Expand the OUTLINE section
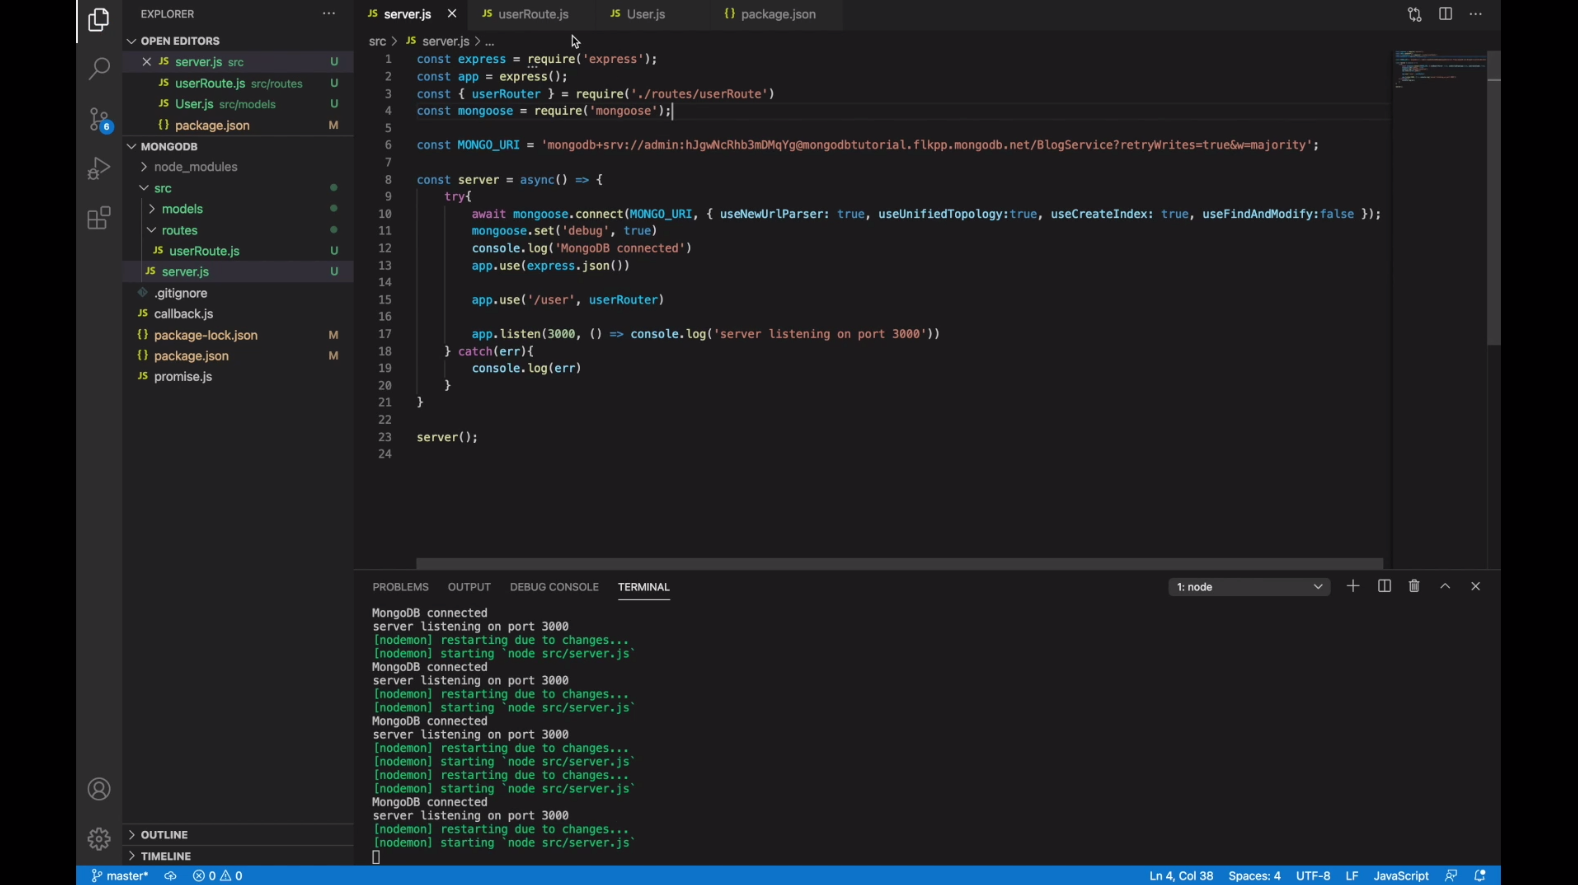Screen dimensions: 1578x886 coord(164,834)
